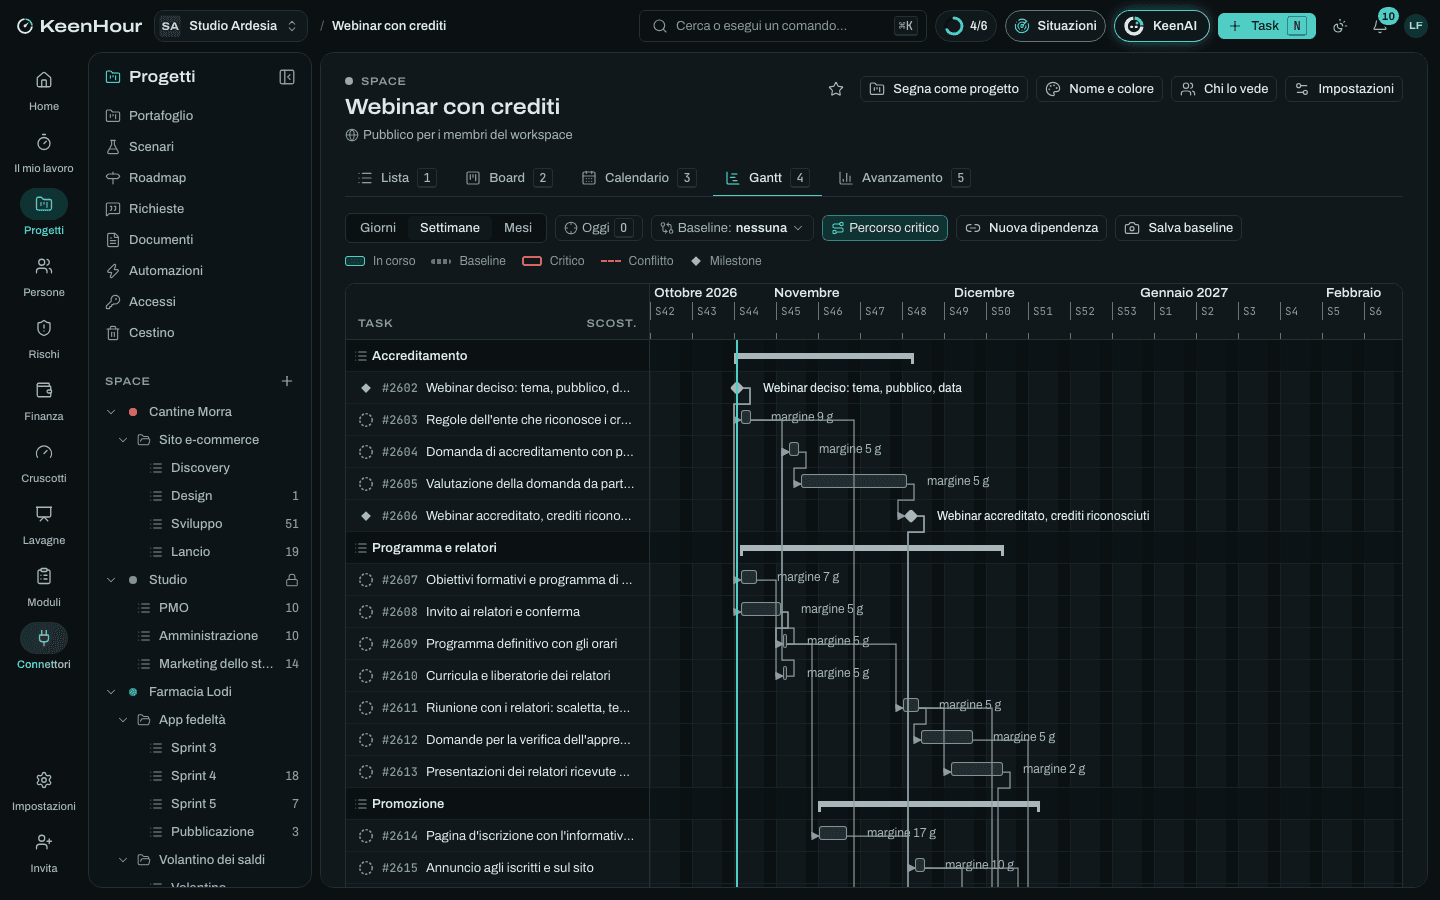Open the Calendario view tab
1440x900 pixels.
pyautogui.click(x=638, y=178)
